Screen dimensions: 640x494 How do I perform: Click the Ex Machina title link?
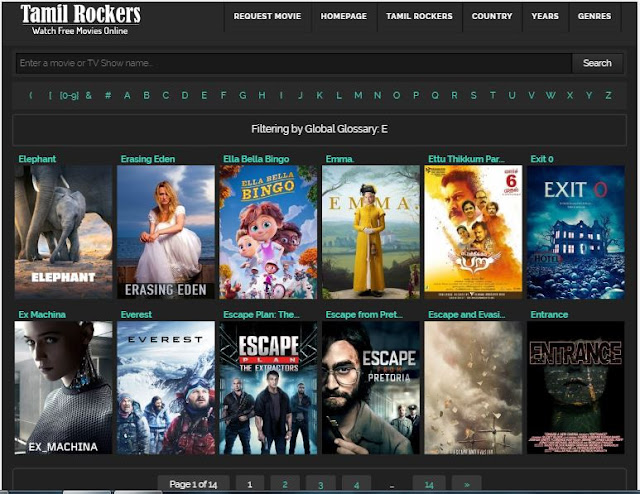(x=42, y=314)
